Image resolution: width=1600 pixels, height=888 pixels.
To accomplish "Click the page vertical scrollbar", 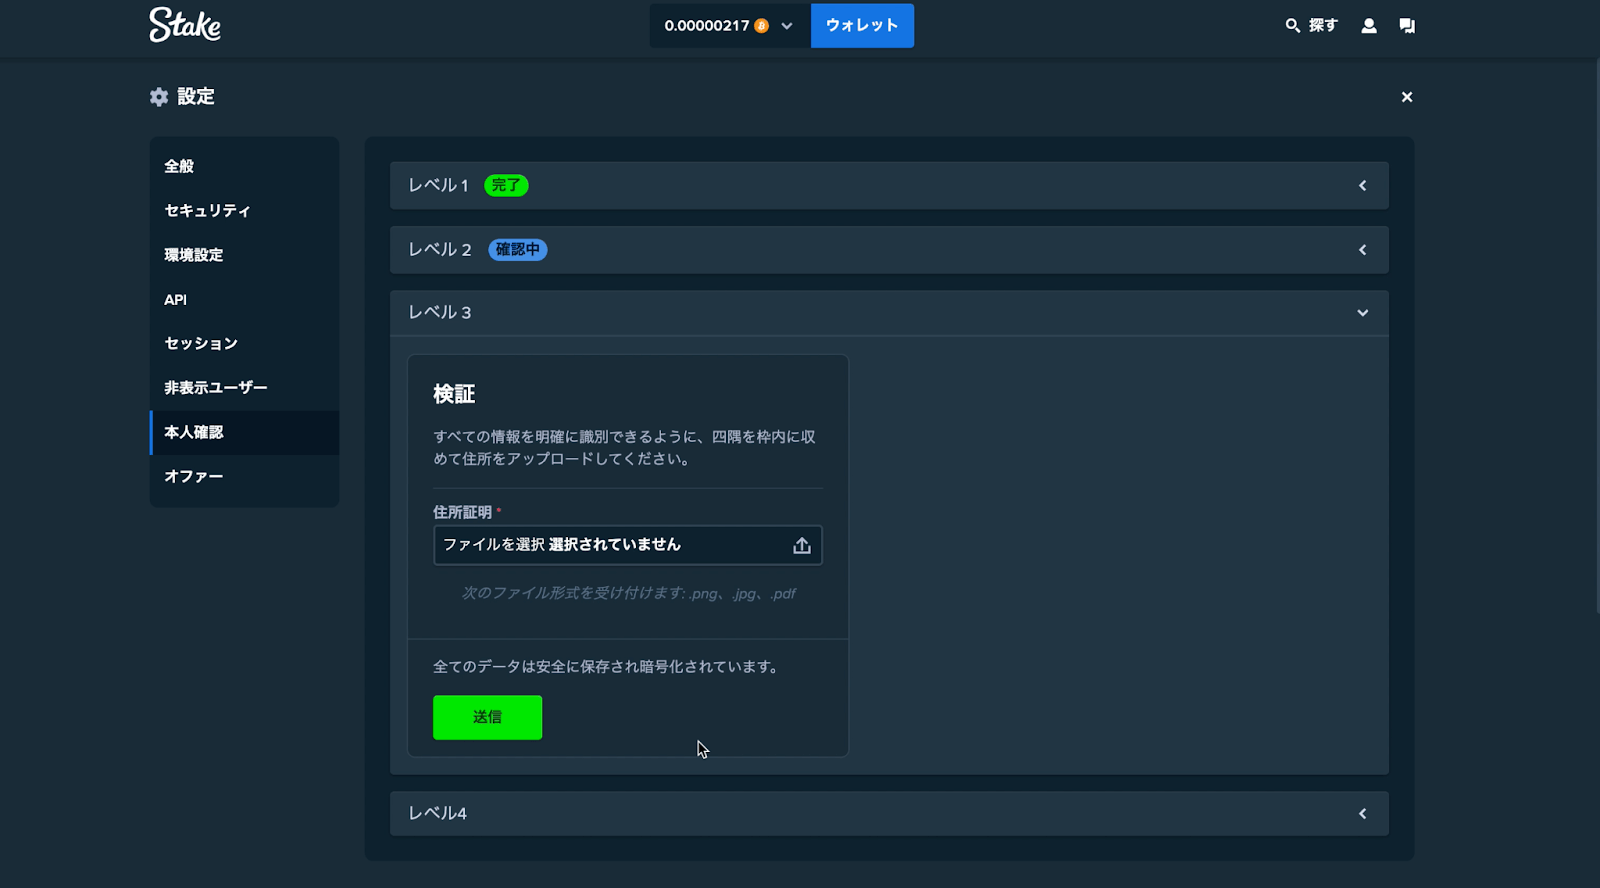I will (x=1596, y=335).
